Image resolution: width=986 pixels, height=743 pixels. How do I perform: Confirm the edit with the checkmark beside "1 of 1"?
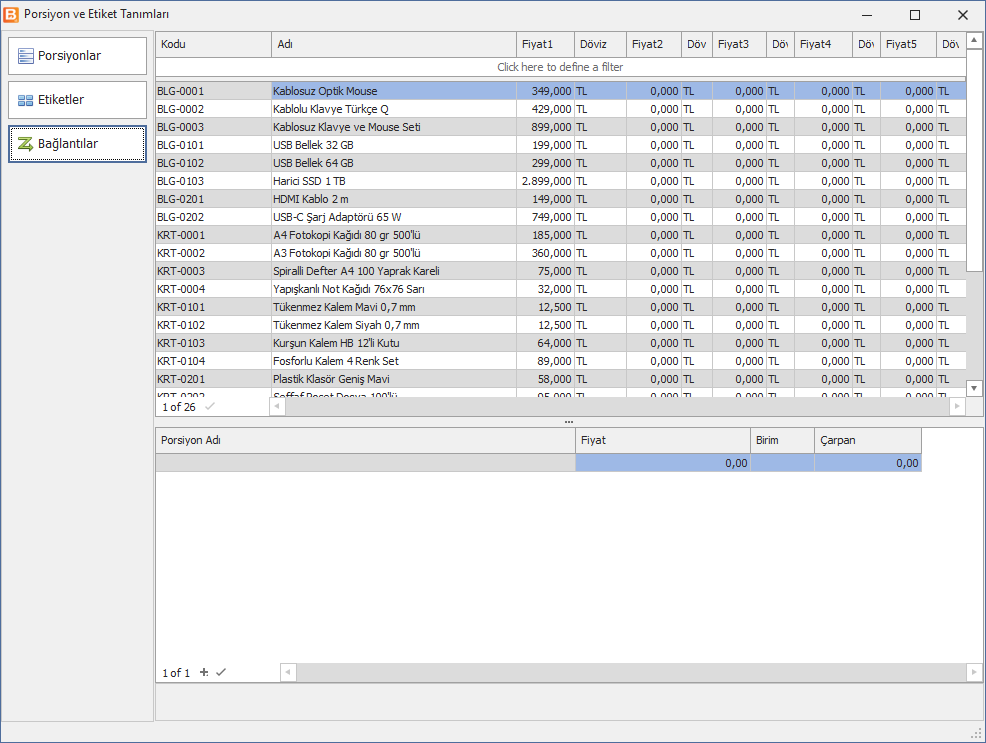click(x=221, y=673)
